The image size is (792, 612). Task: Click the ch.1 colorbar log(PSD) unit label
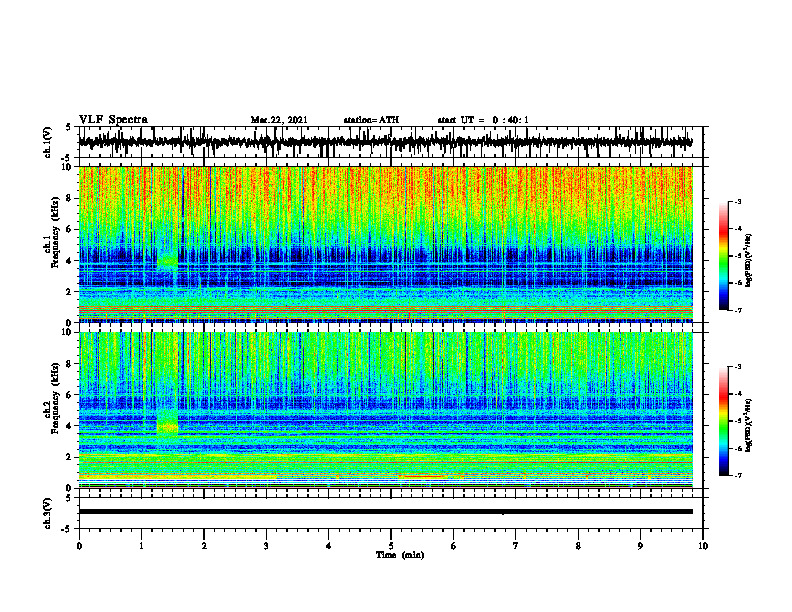coord(749,260)
